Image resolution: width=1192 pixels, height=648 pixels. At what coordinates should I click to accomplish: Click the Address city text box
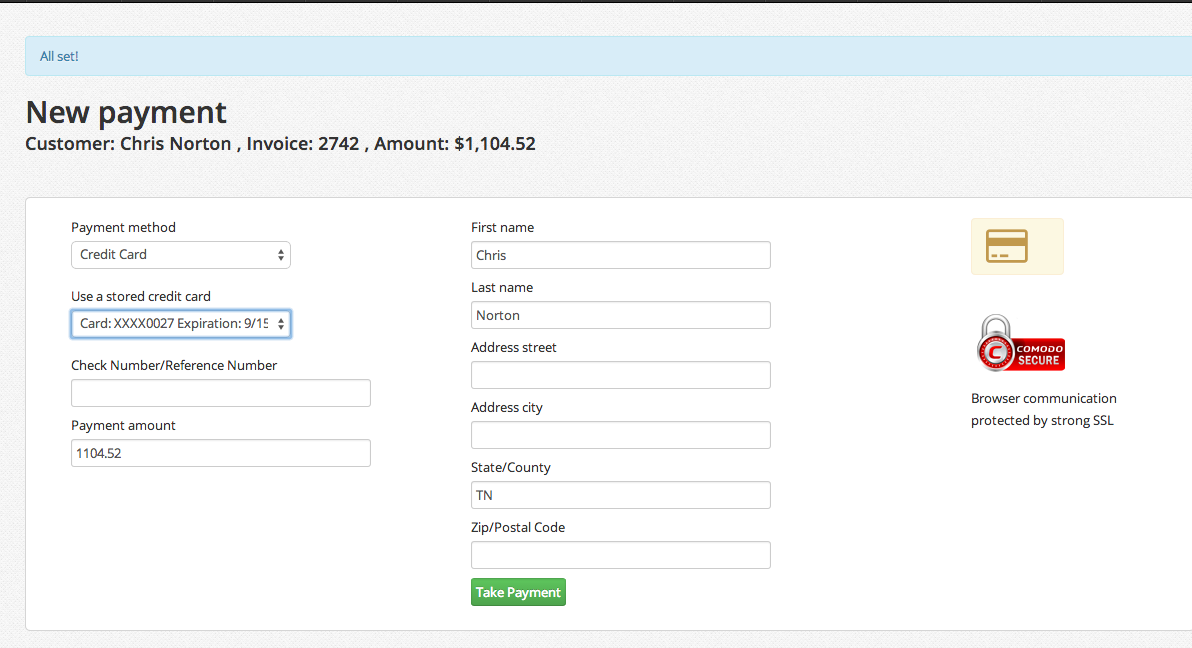coord(620,435)
